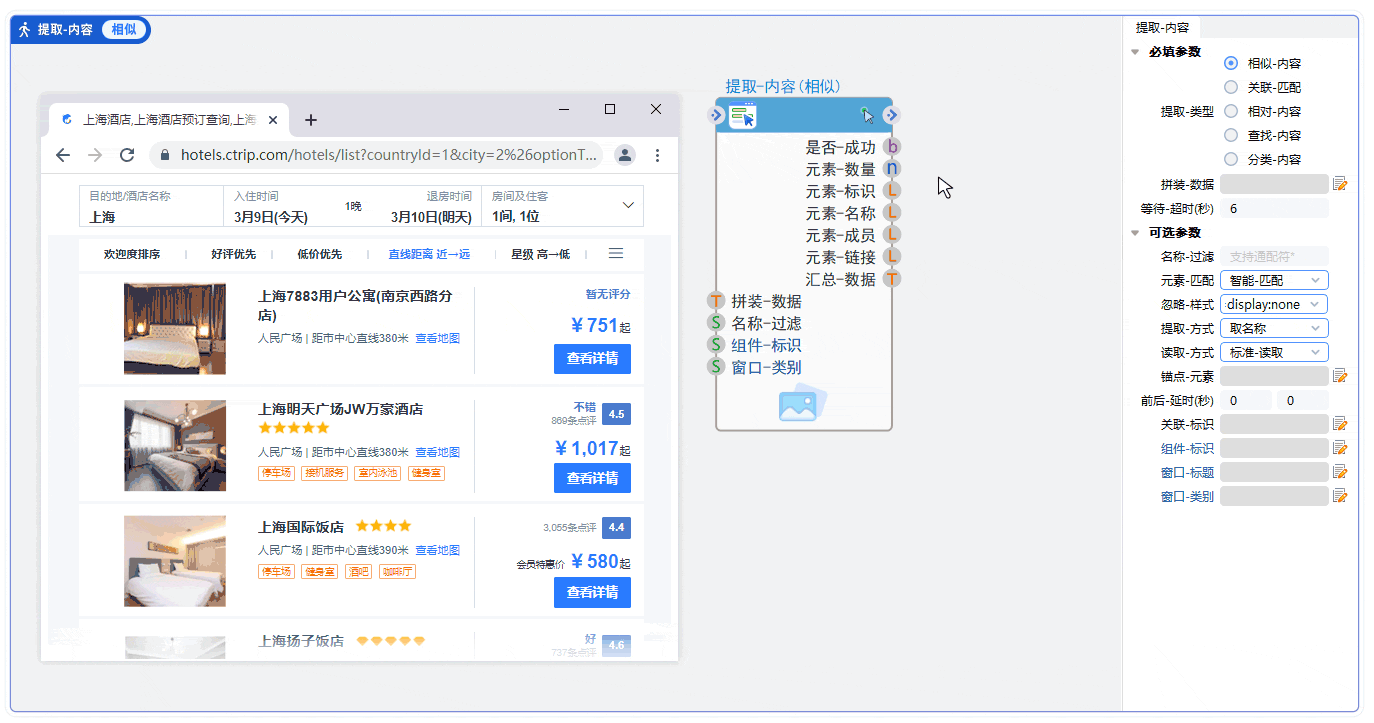
Task: Open the 元素-匹配 smart-match dropdown
Action: [1273, 280]
